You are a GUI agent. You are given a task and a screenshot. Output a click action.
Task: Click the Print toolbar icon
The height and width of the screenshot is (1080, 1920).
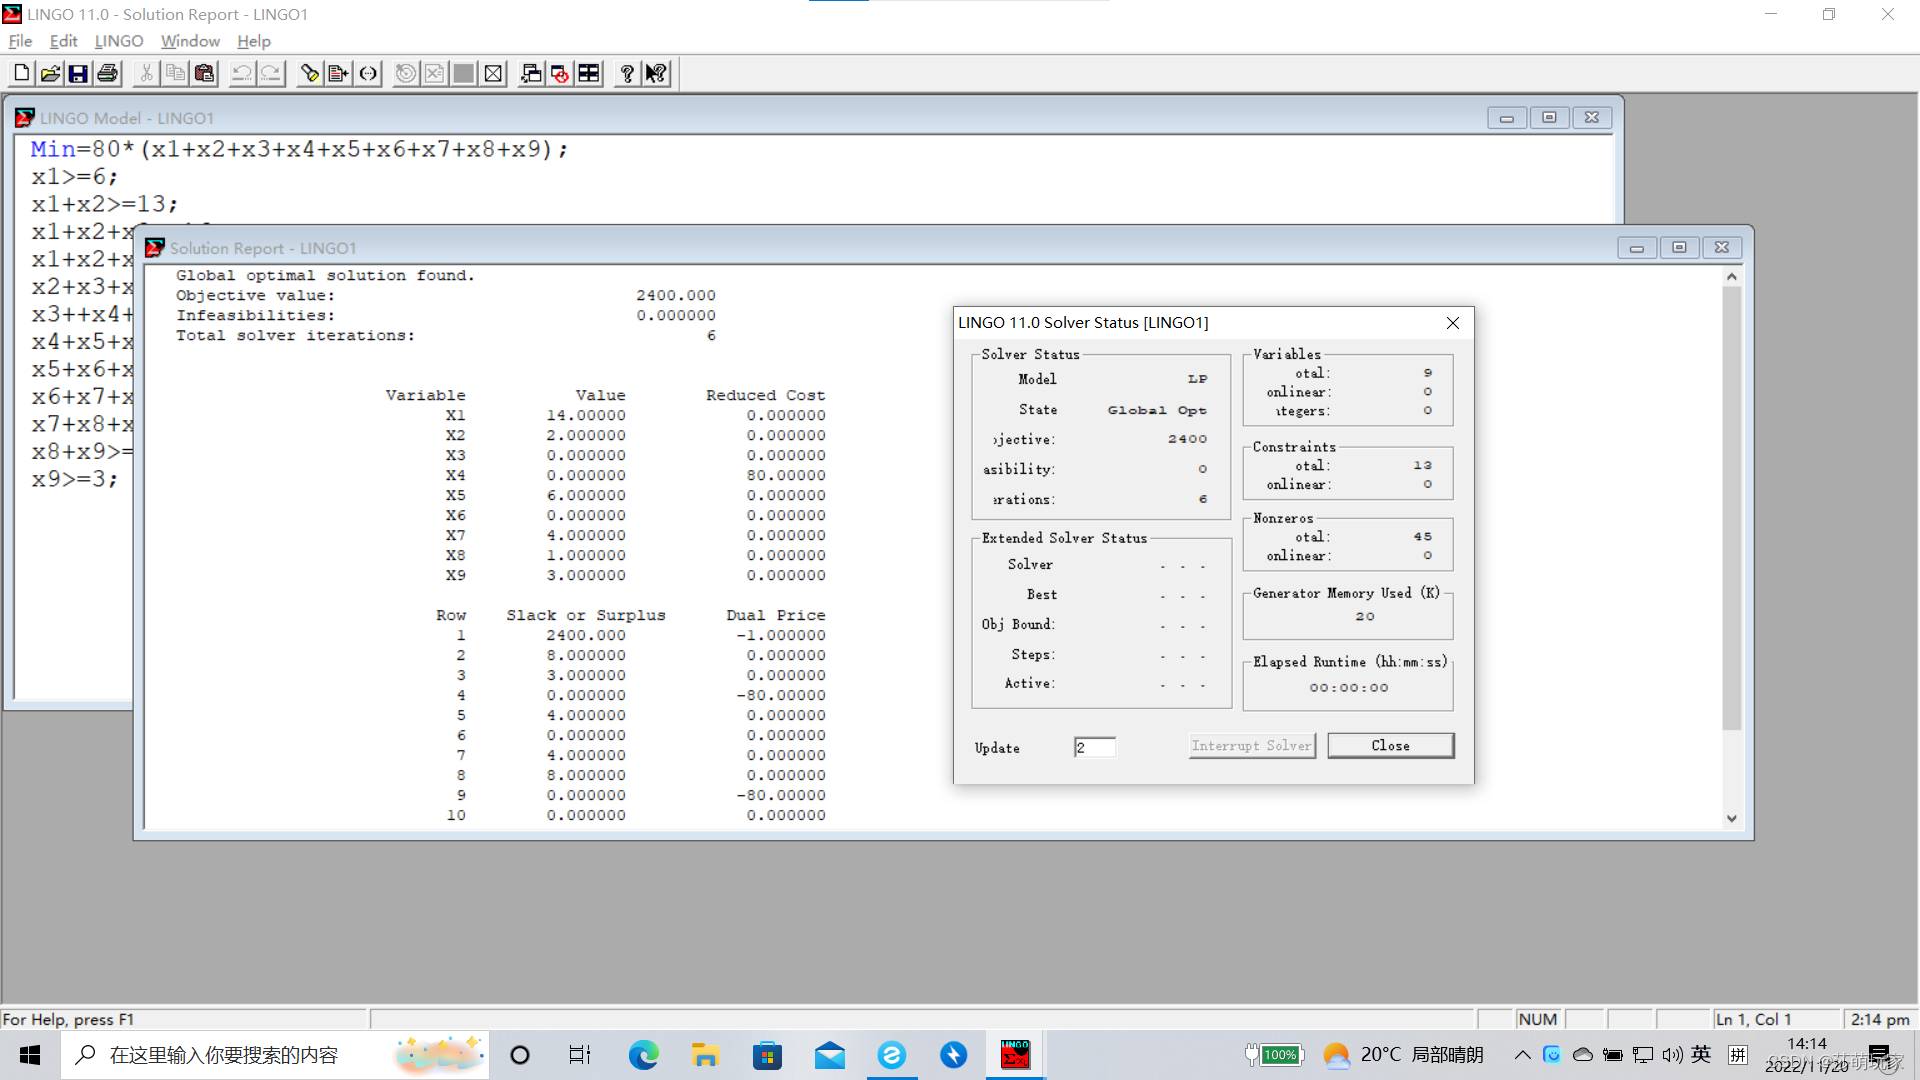point(107,73)
